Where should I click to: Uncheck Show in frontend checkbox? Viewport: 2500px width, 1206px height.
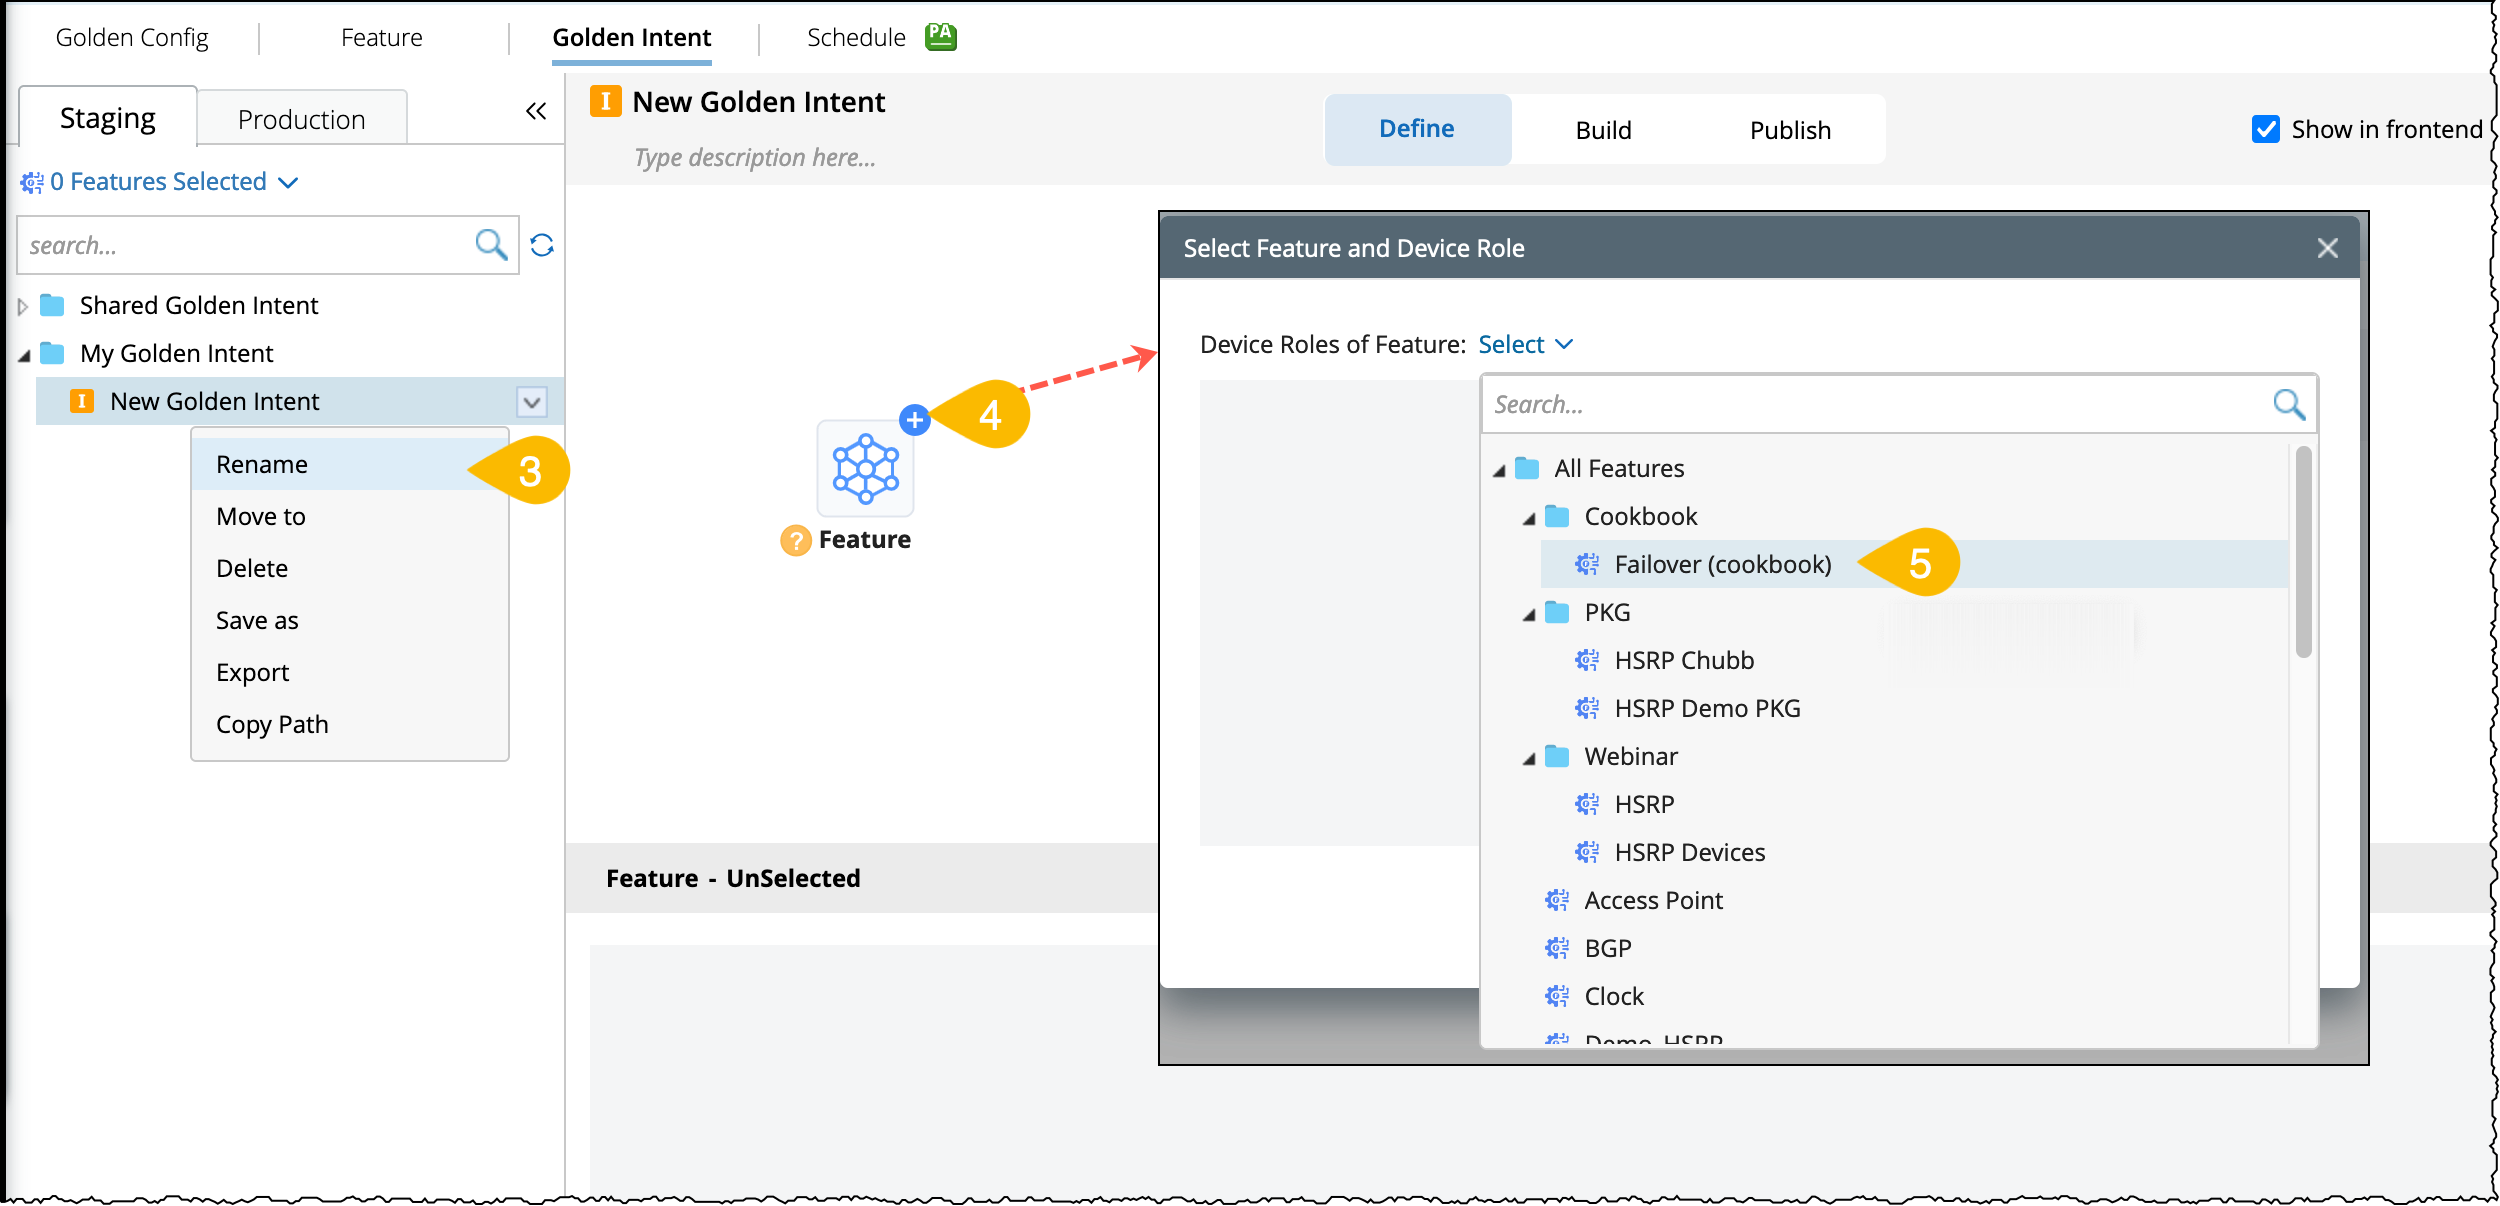[2265, 129]
